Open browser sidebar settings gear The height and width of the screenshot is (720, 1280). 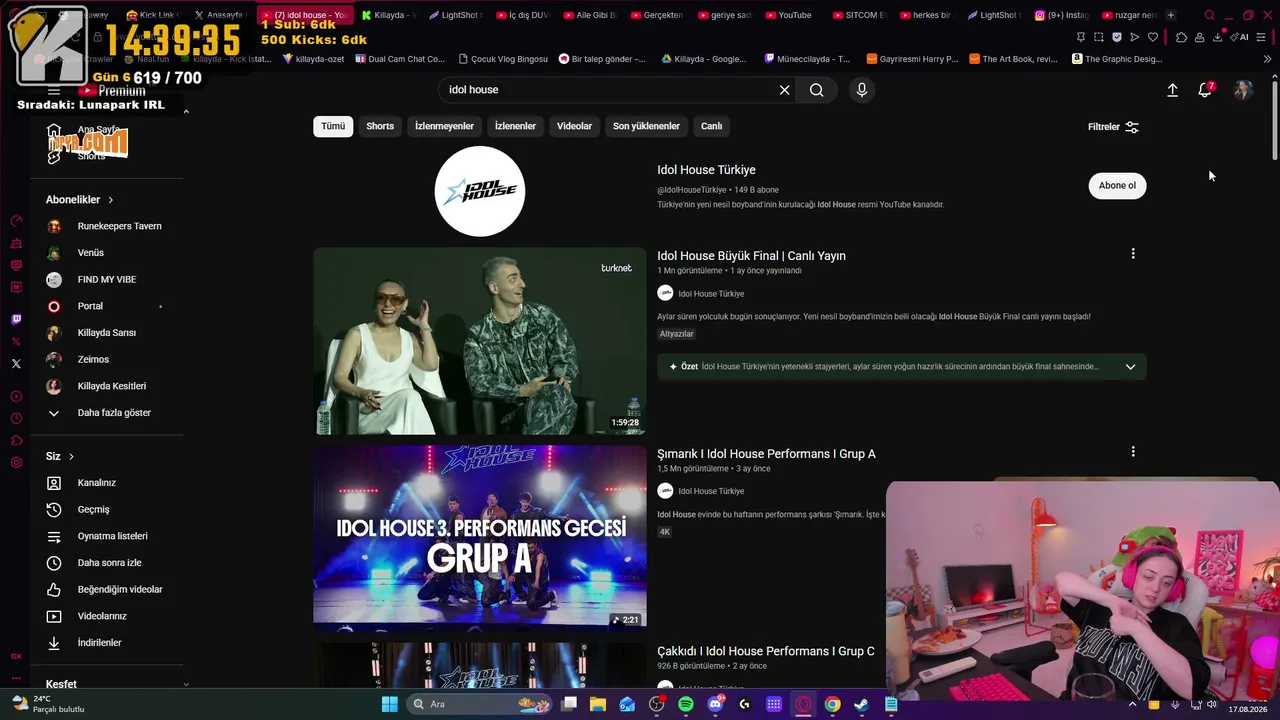coord(16,462)
